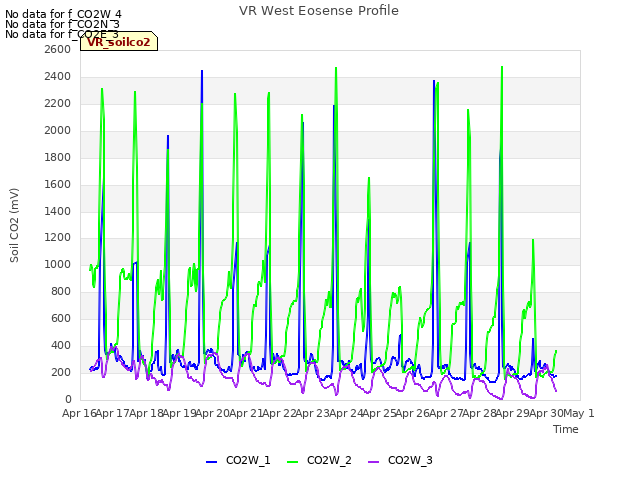Screen dimensions: 640x480
Task: Click the 2400 y-axis tick label
Action: point(58,76)
